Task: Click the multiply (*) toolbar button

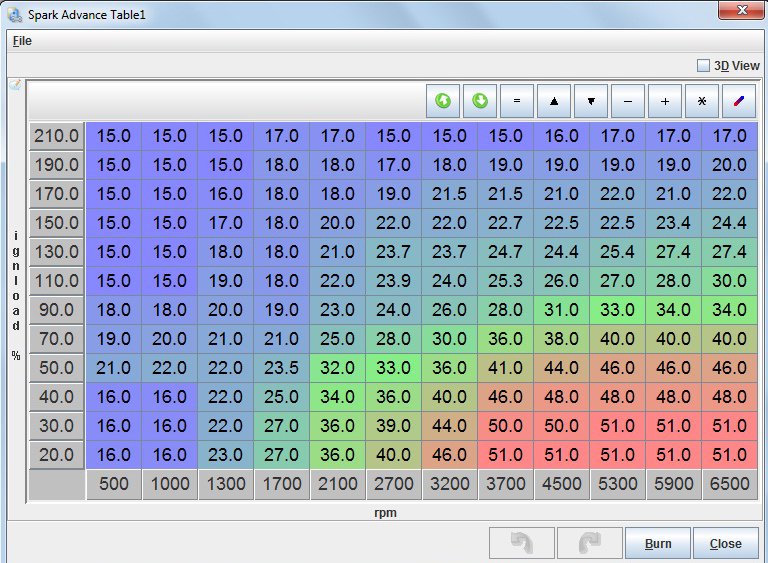Action: [702, 101]
